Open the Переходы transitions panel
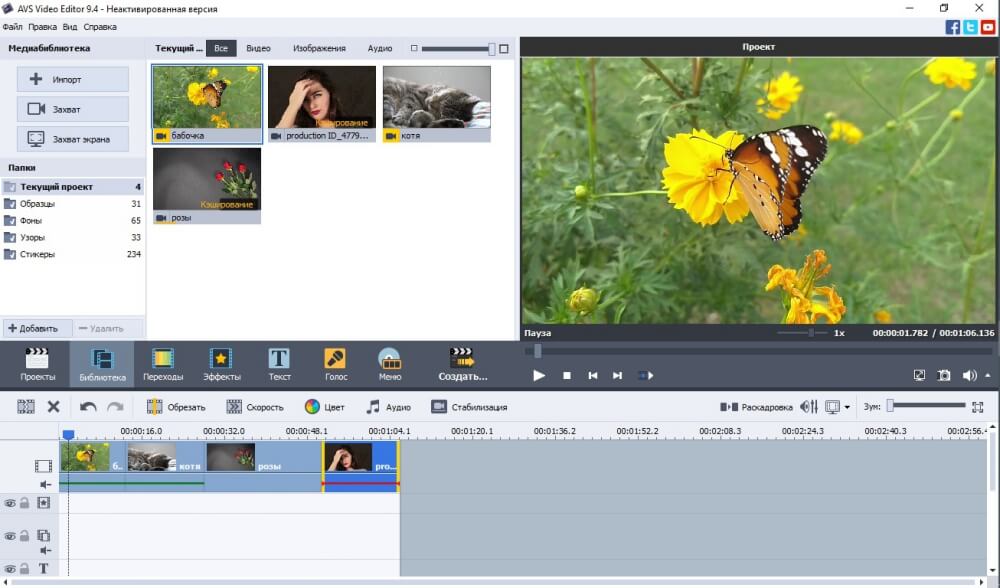The width and height of the screenshot is (1000, 588). [x=163, y=365]
